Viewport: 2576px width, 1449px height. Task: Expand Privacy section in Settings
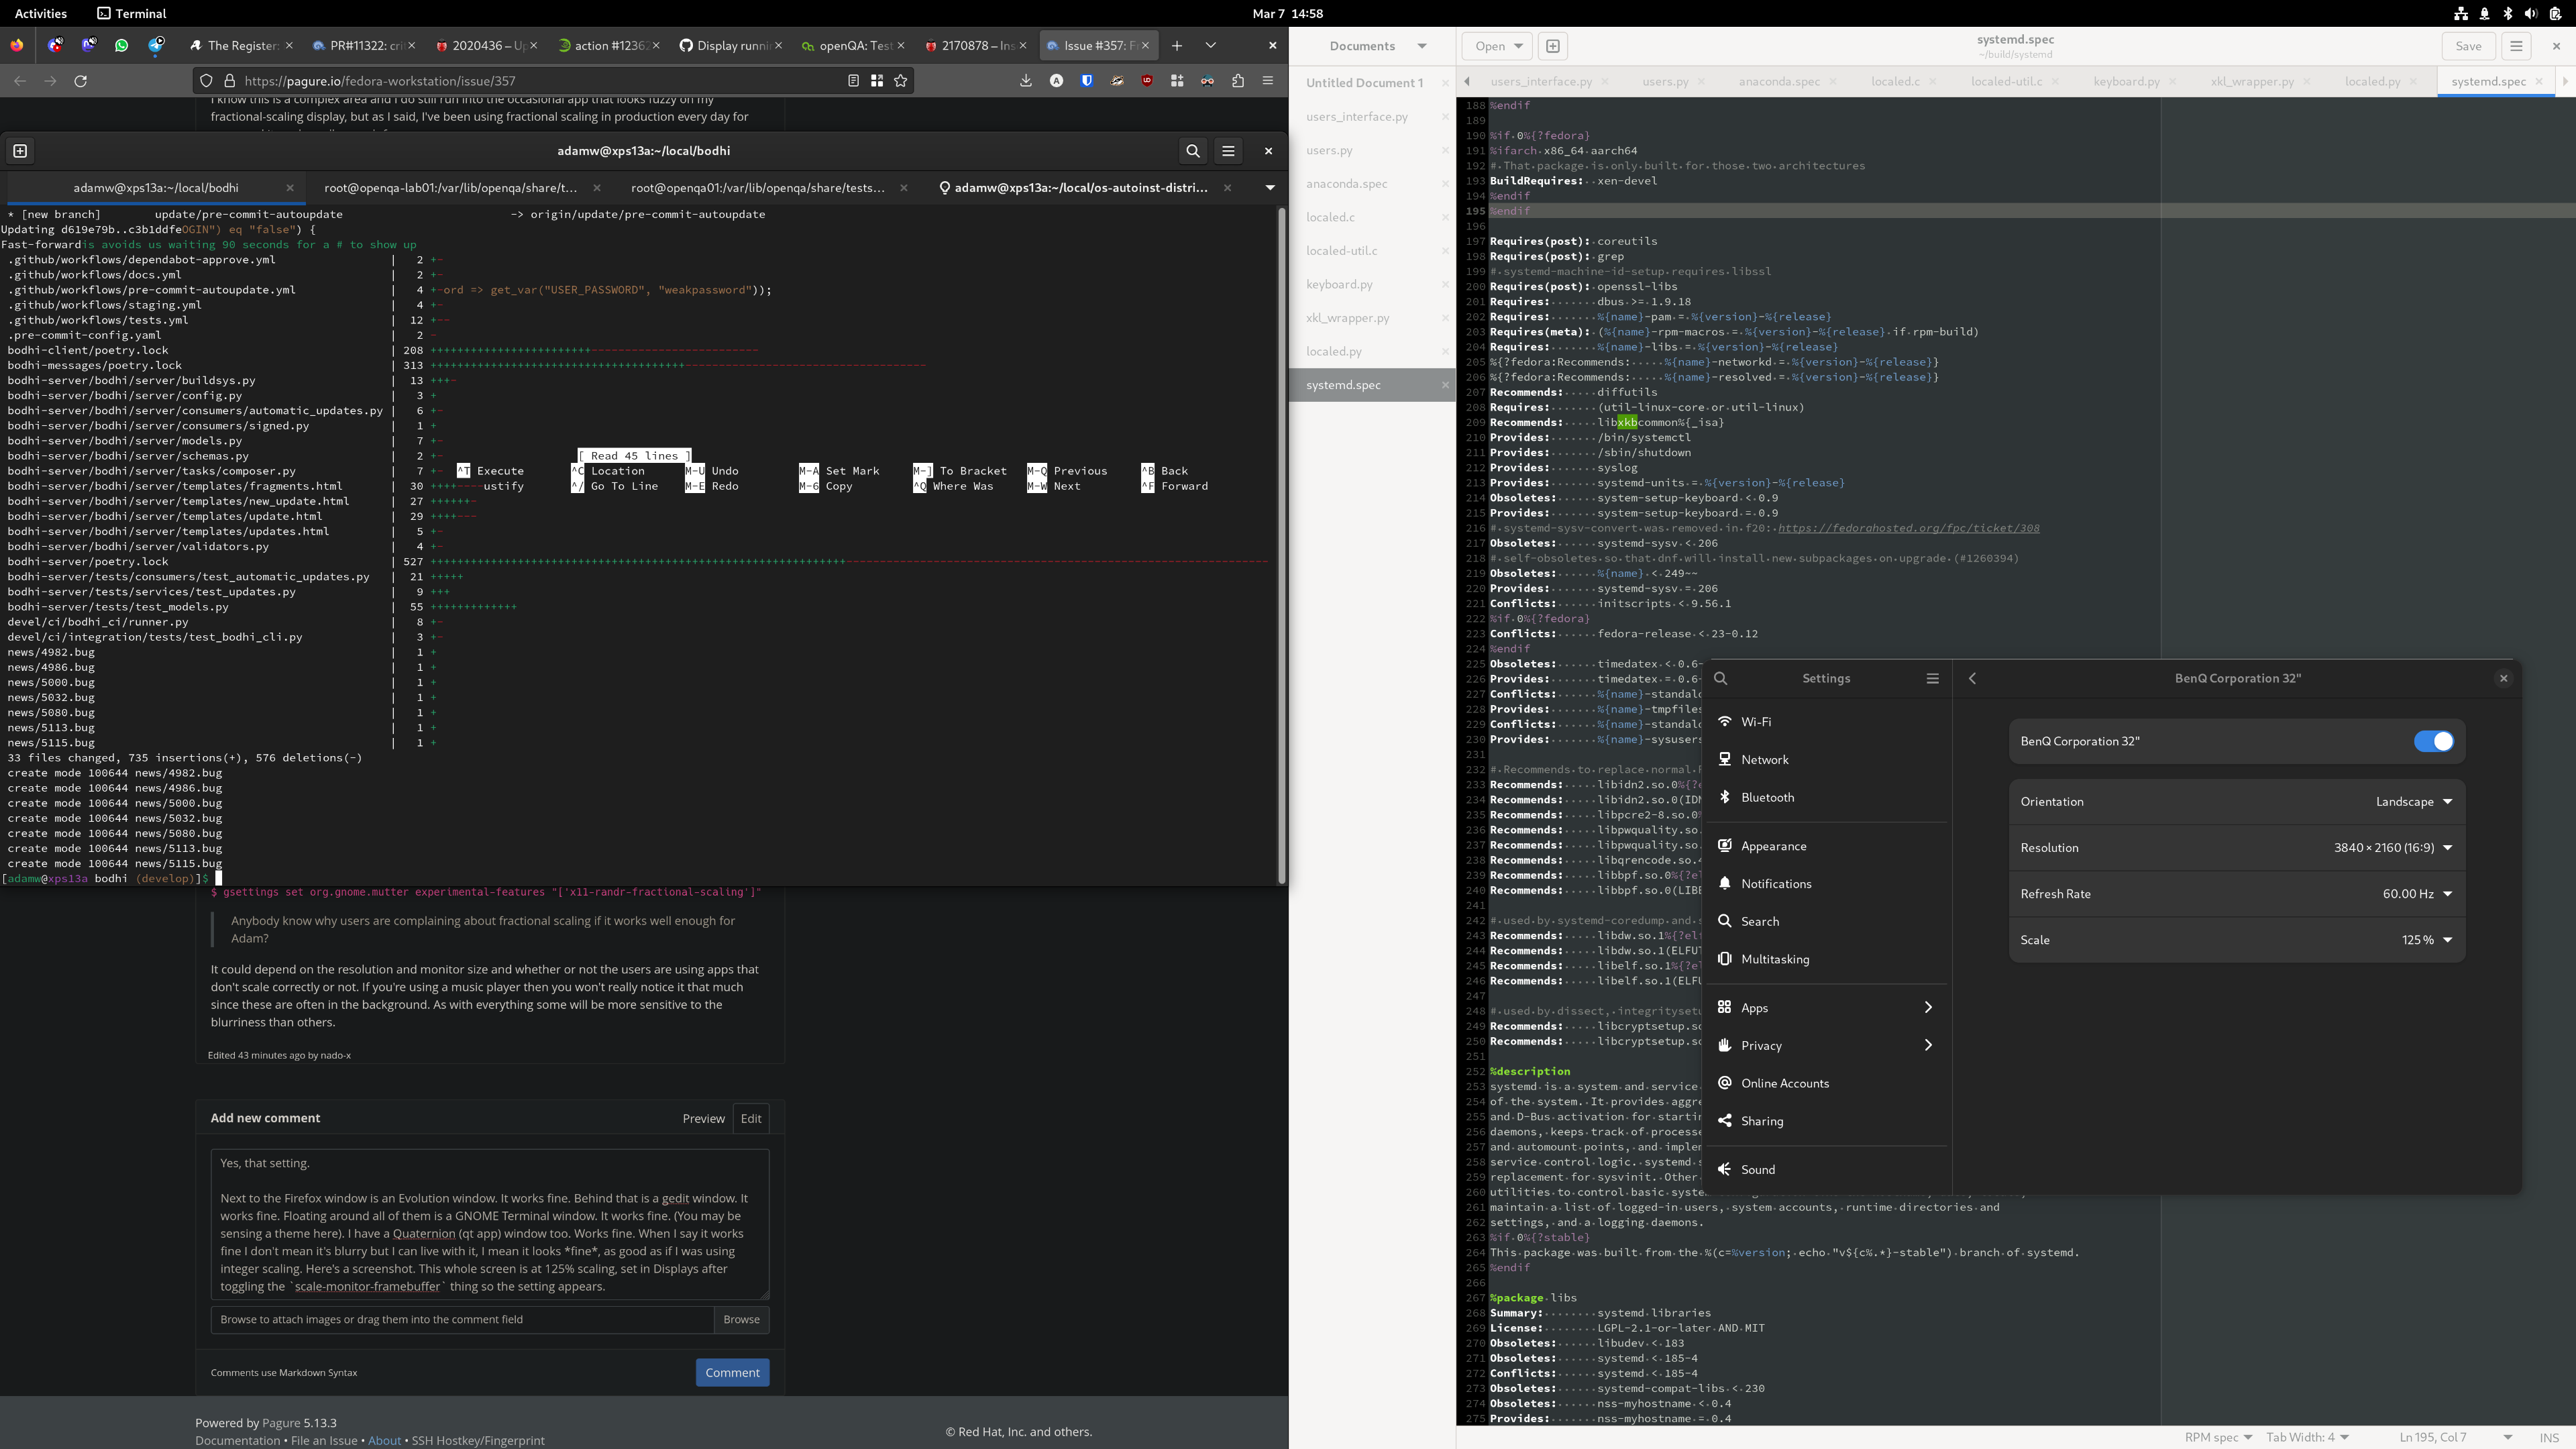click(1827, 1045)
